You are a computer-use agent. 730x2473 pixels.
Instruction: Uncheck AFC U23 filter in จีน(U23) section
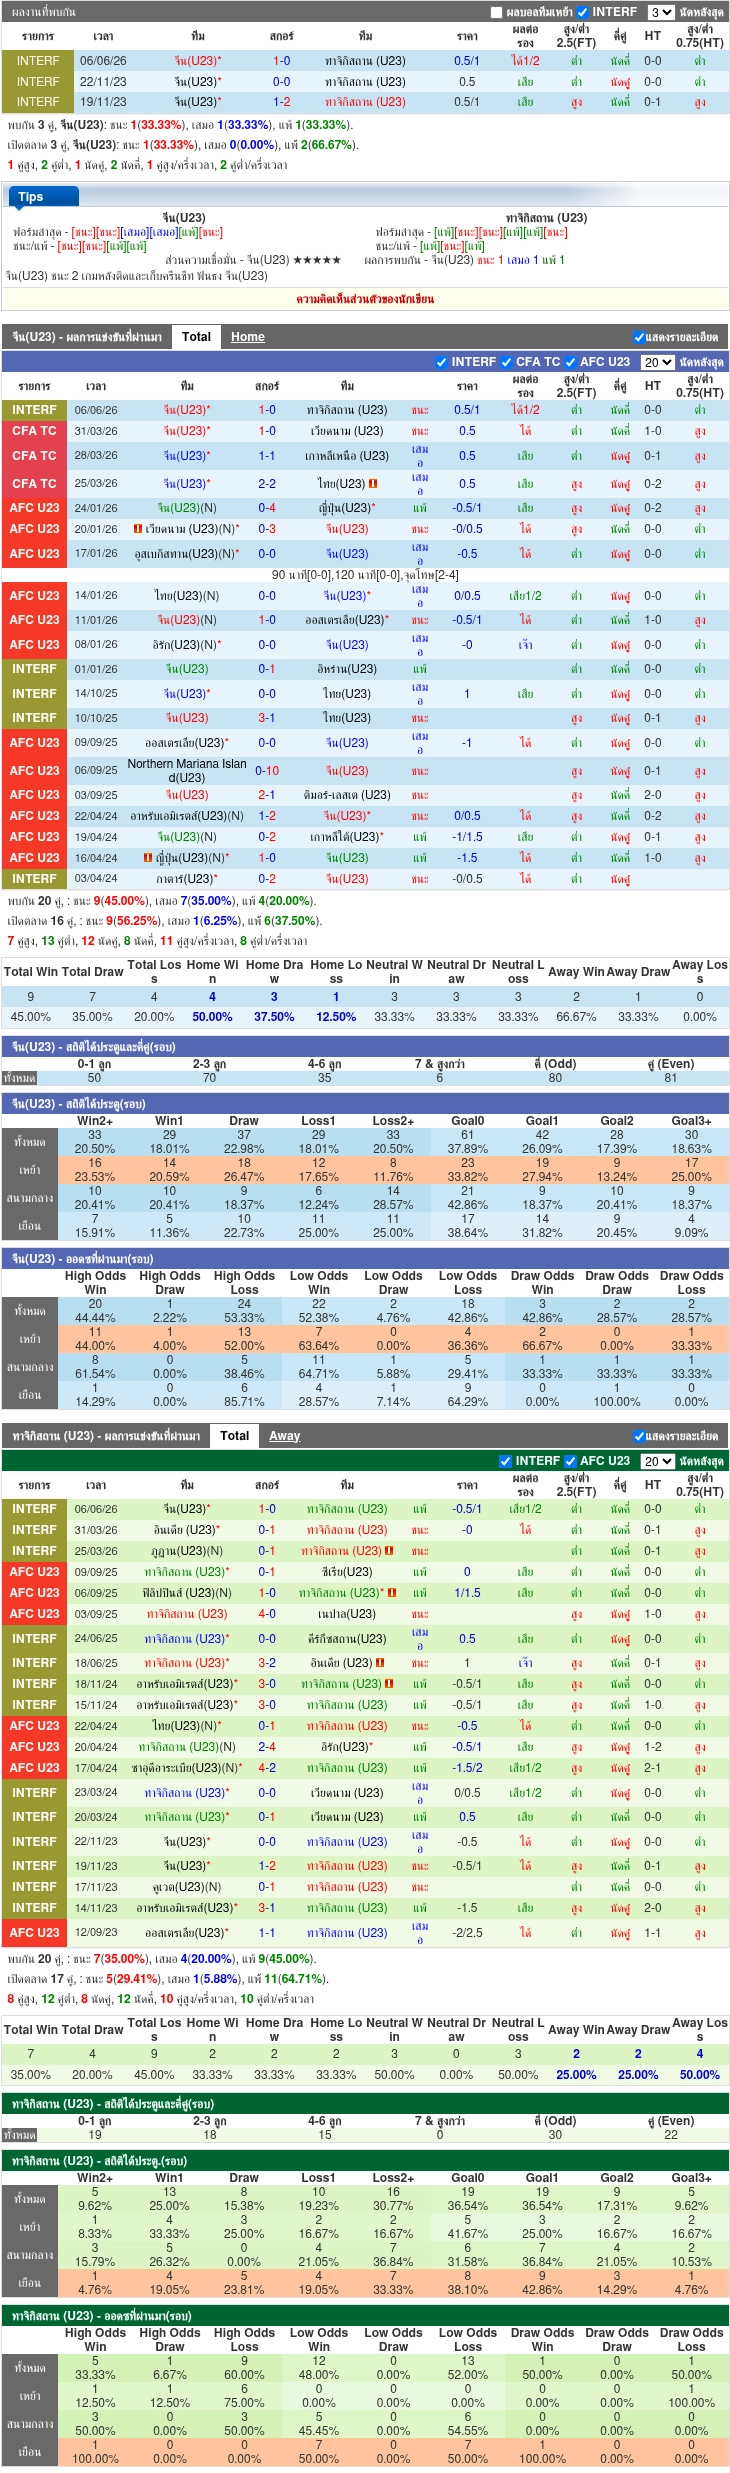pos(571,362)
